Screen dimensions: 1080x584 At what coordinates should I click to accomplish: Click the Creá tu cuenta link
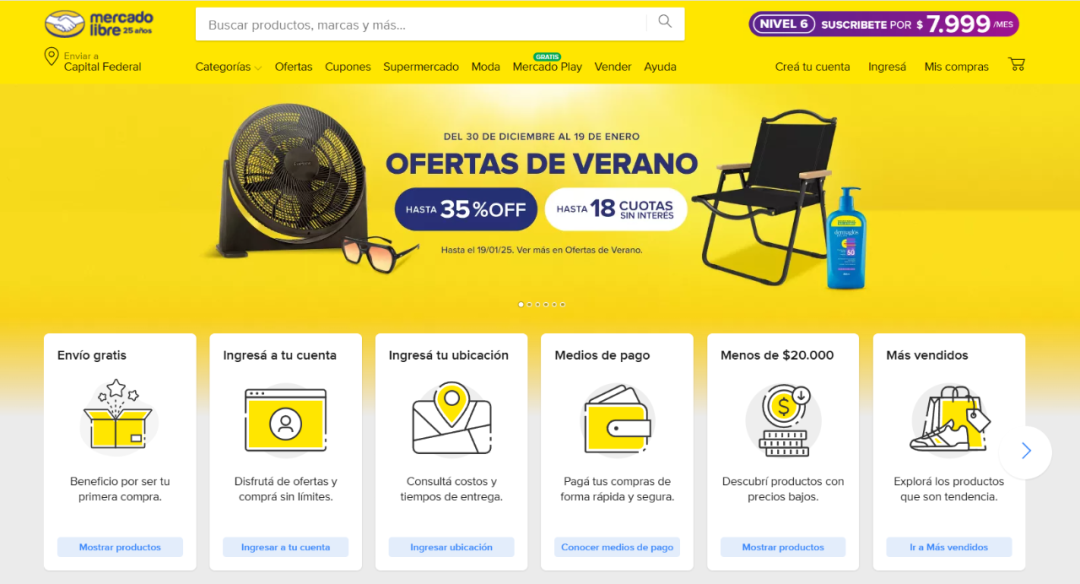click(x=812, y=67)
